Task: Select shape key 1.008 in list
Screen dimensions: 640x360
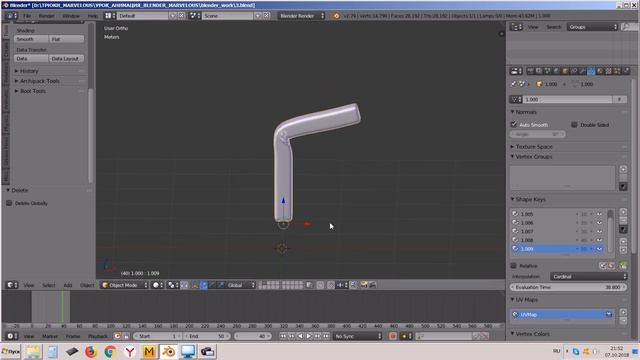Action: [x=557, y=240]
